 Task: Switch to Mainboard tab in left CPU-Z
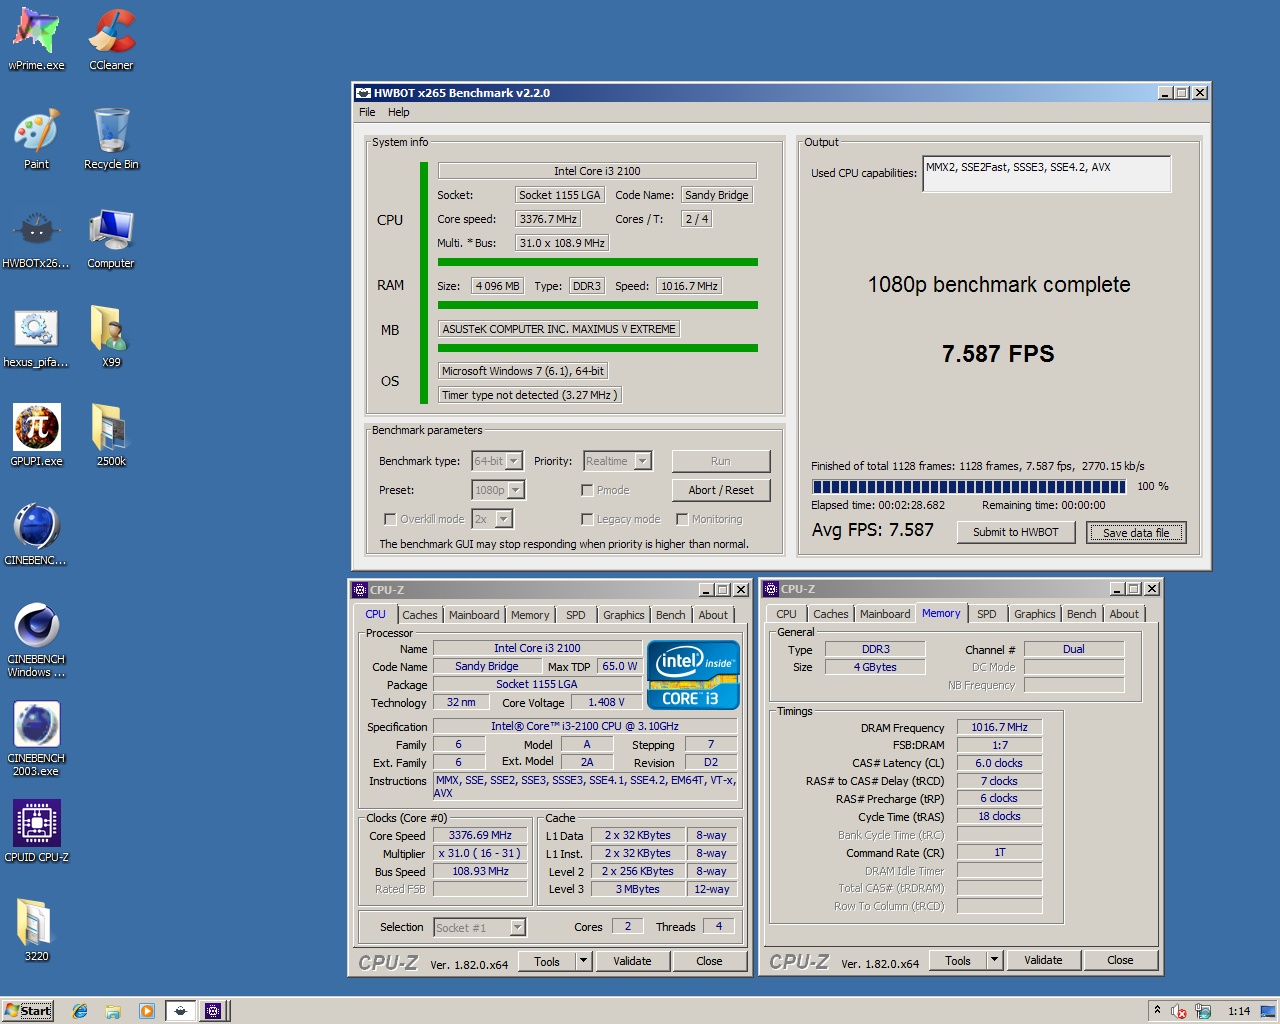tap(474, 615)
